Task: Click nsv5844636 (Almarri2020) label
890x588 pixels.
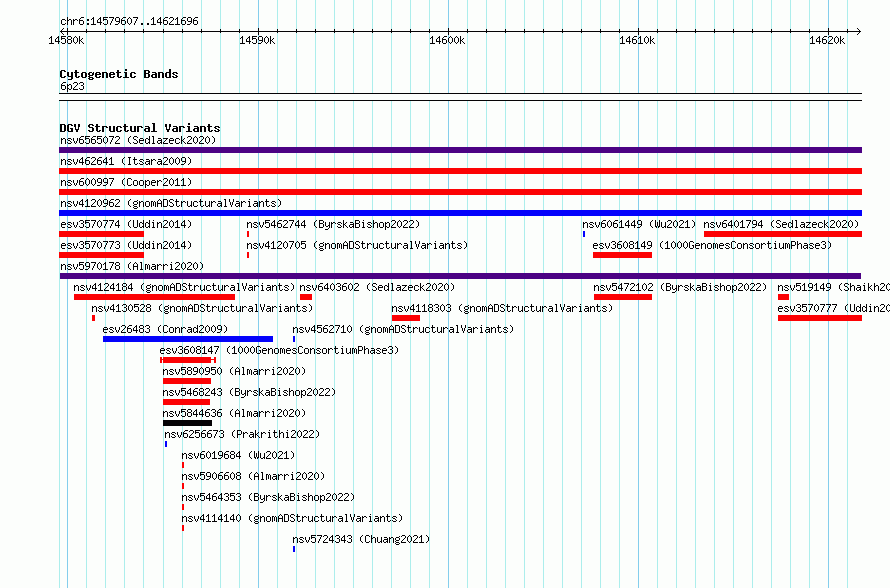Action: [x=234, y=413]
